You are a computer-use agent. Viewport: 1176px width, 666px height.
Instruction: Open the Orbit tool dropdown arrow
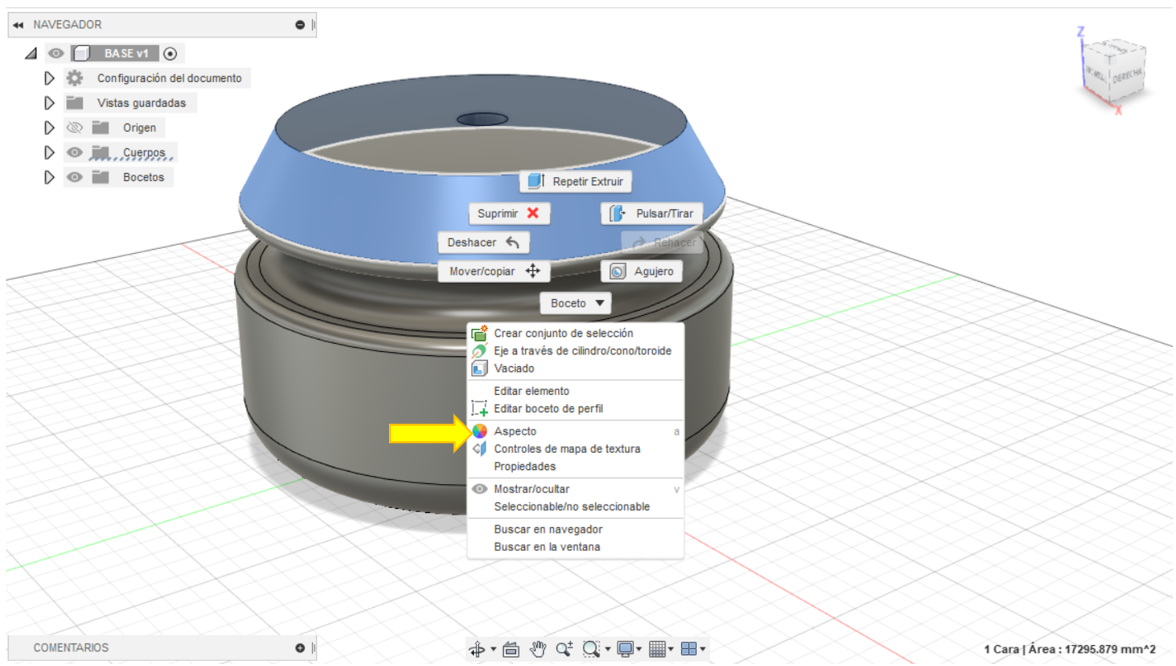pyautogui.click(x=494, y=650)
